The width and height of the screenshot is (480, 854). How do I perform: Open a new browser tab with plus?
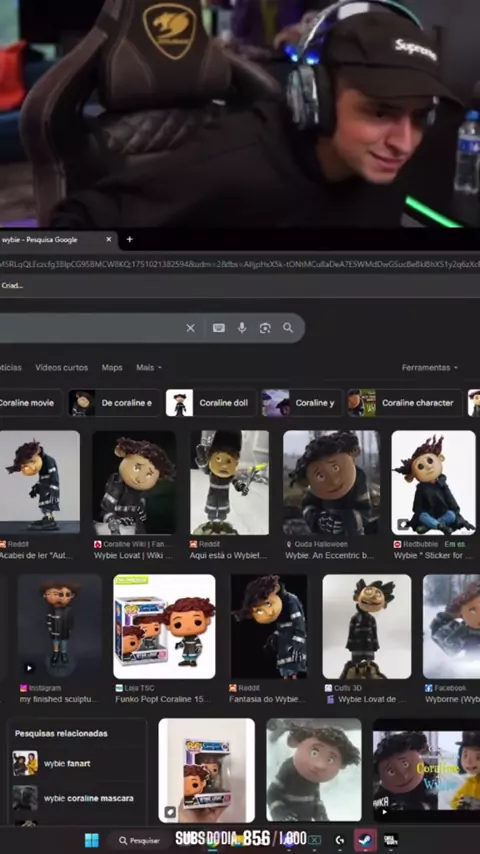point(130,239)
